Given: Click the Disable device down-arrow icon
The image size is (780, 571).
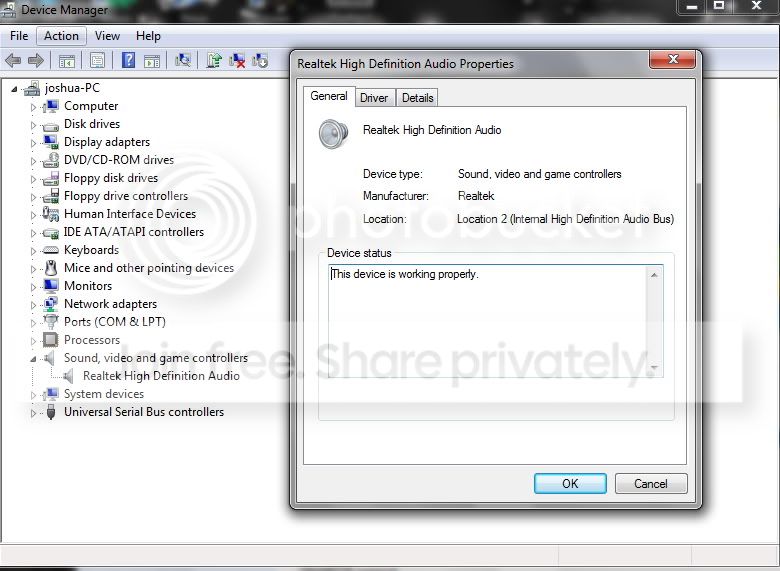Looking at the screenshot, I should (x=260, y=61).
